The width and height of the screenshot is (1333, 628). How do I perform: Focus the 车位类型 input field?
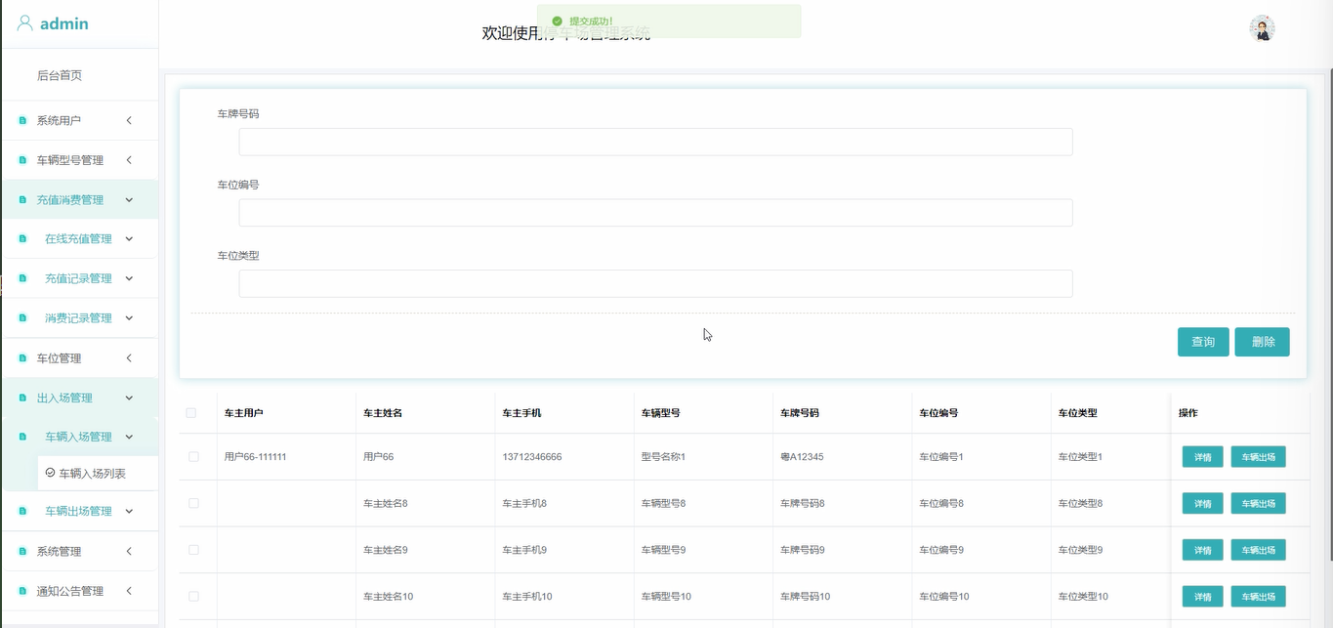(x=655, y=284)
